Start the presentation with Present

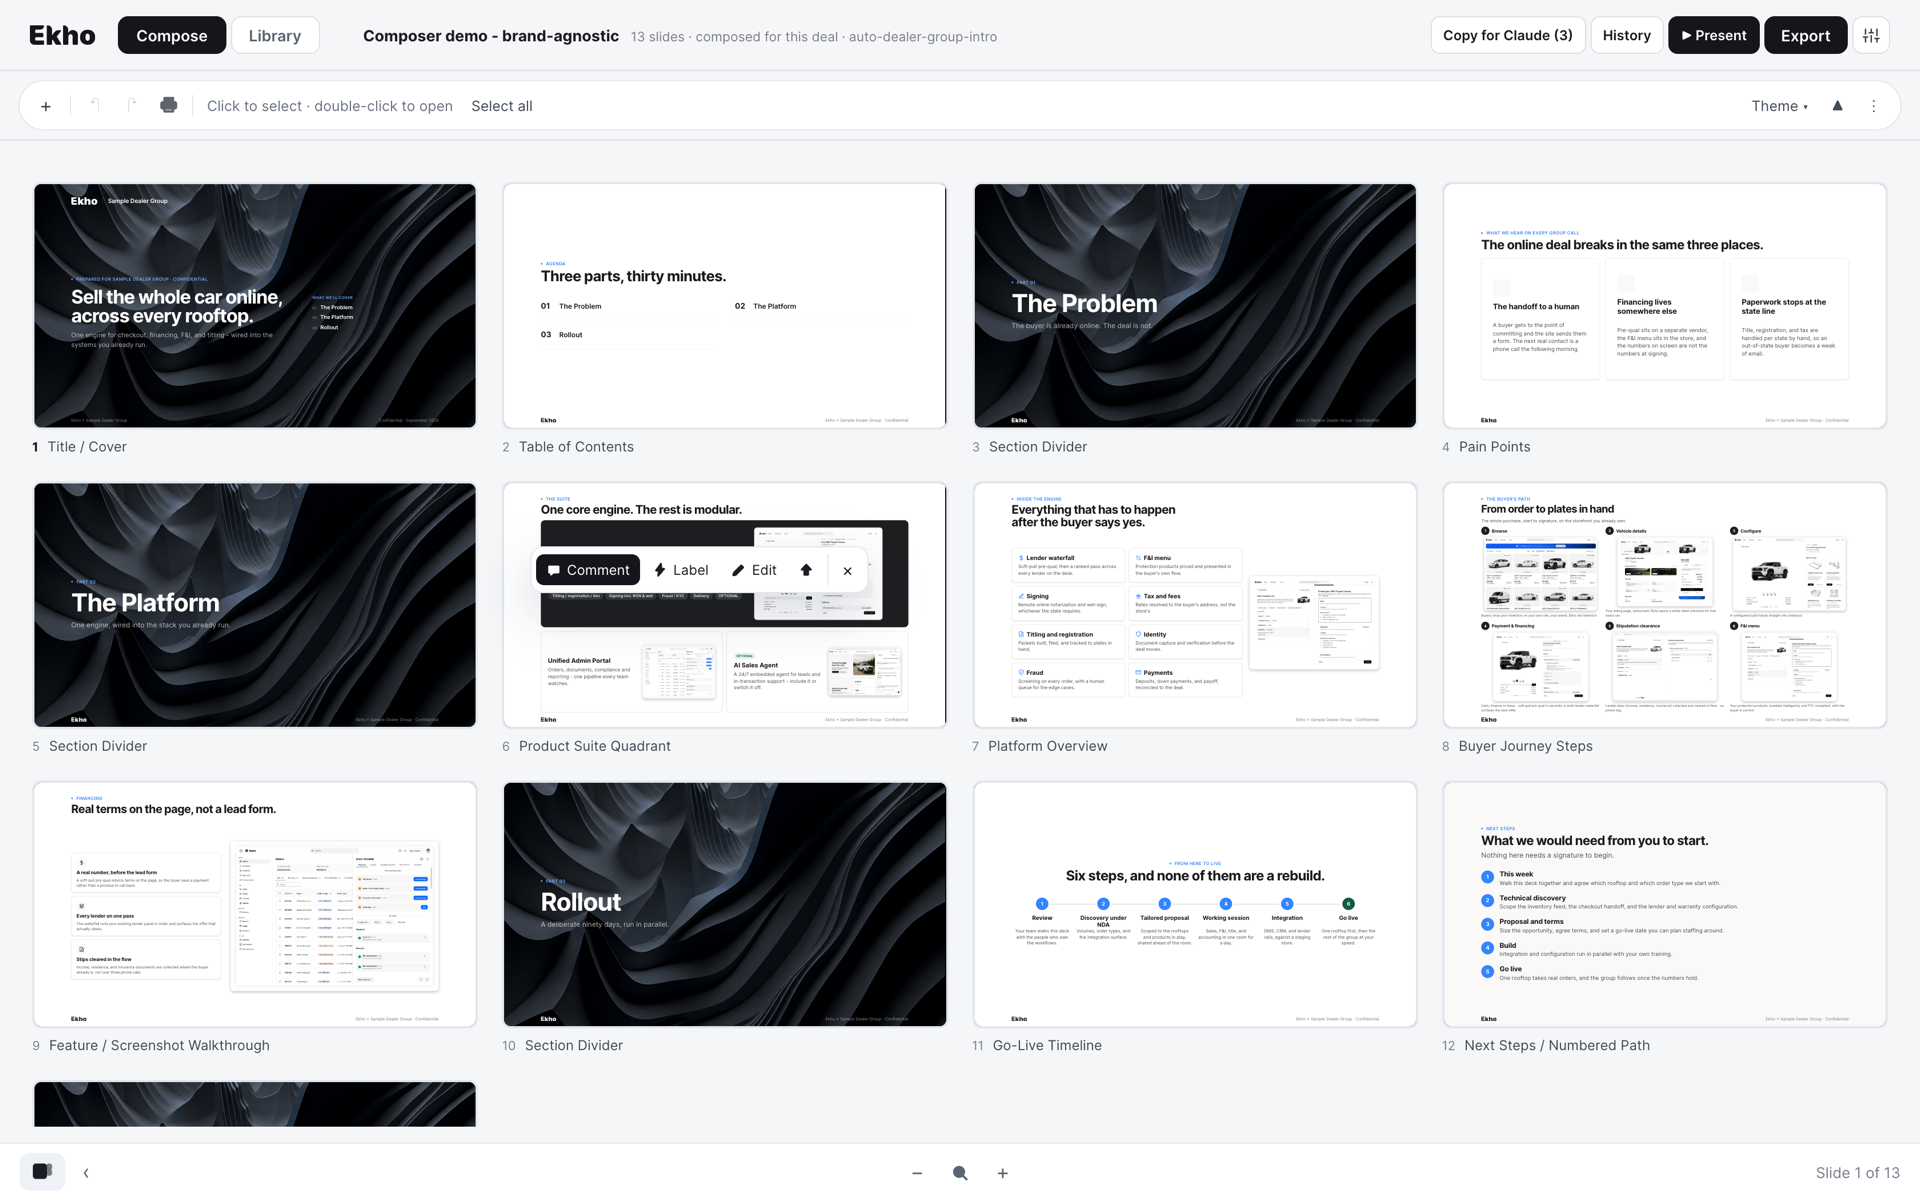tap(1713, 36)
